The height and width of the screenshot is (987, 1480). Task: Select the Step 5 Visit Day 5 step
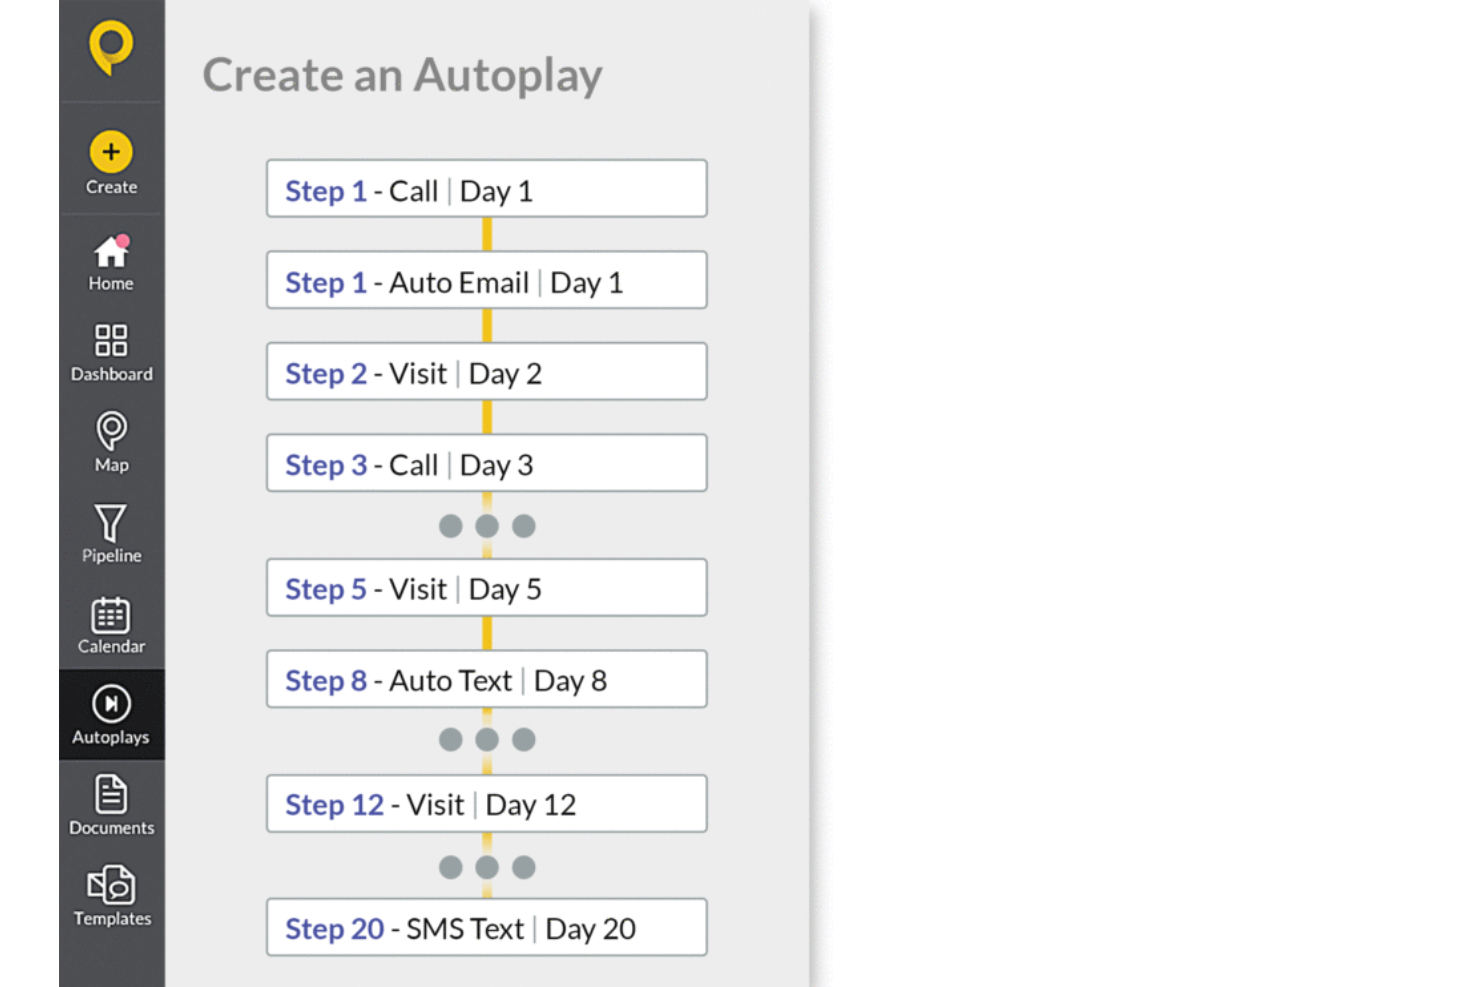[487, 588]
